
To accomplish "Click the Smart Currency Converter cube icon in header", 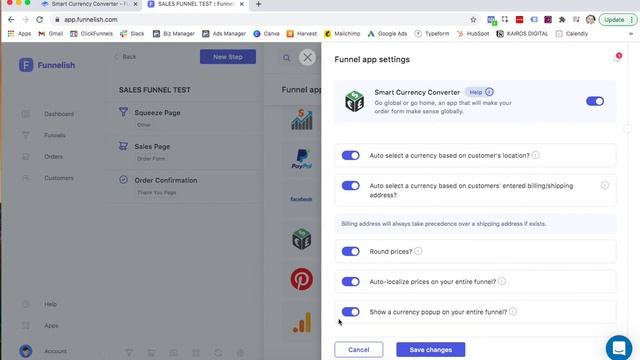I will point(354,101).
